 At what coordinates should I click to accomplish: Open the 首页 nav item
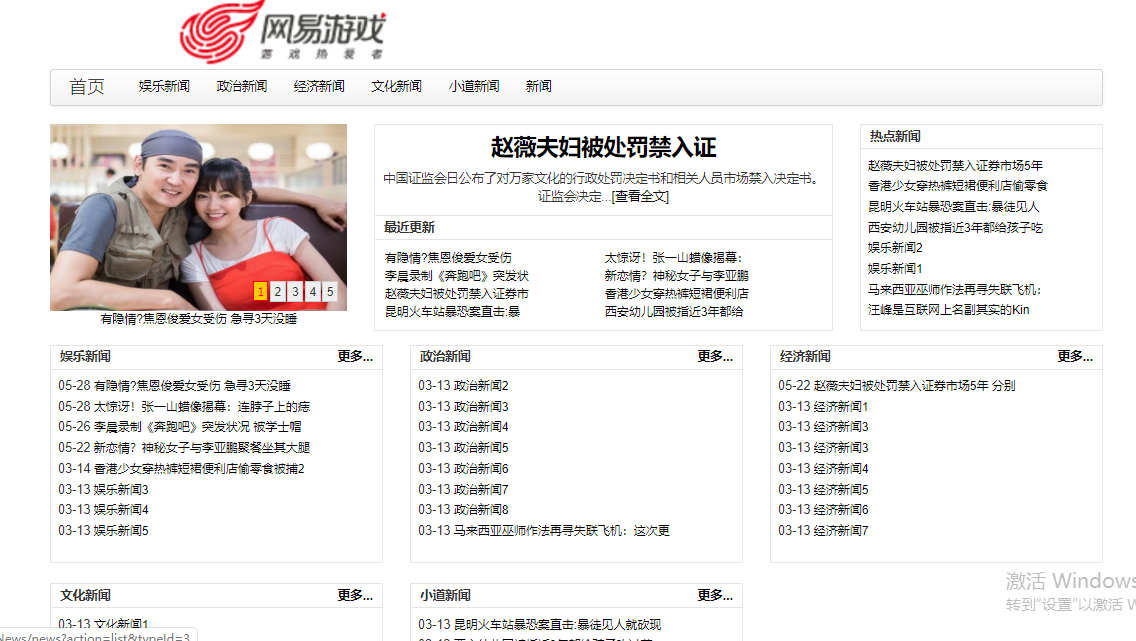pos(87,87)
